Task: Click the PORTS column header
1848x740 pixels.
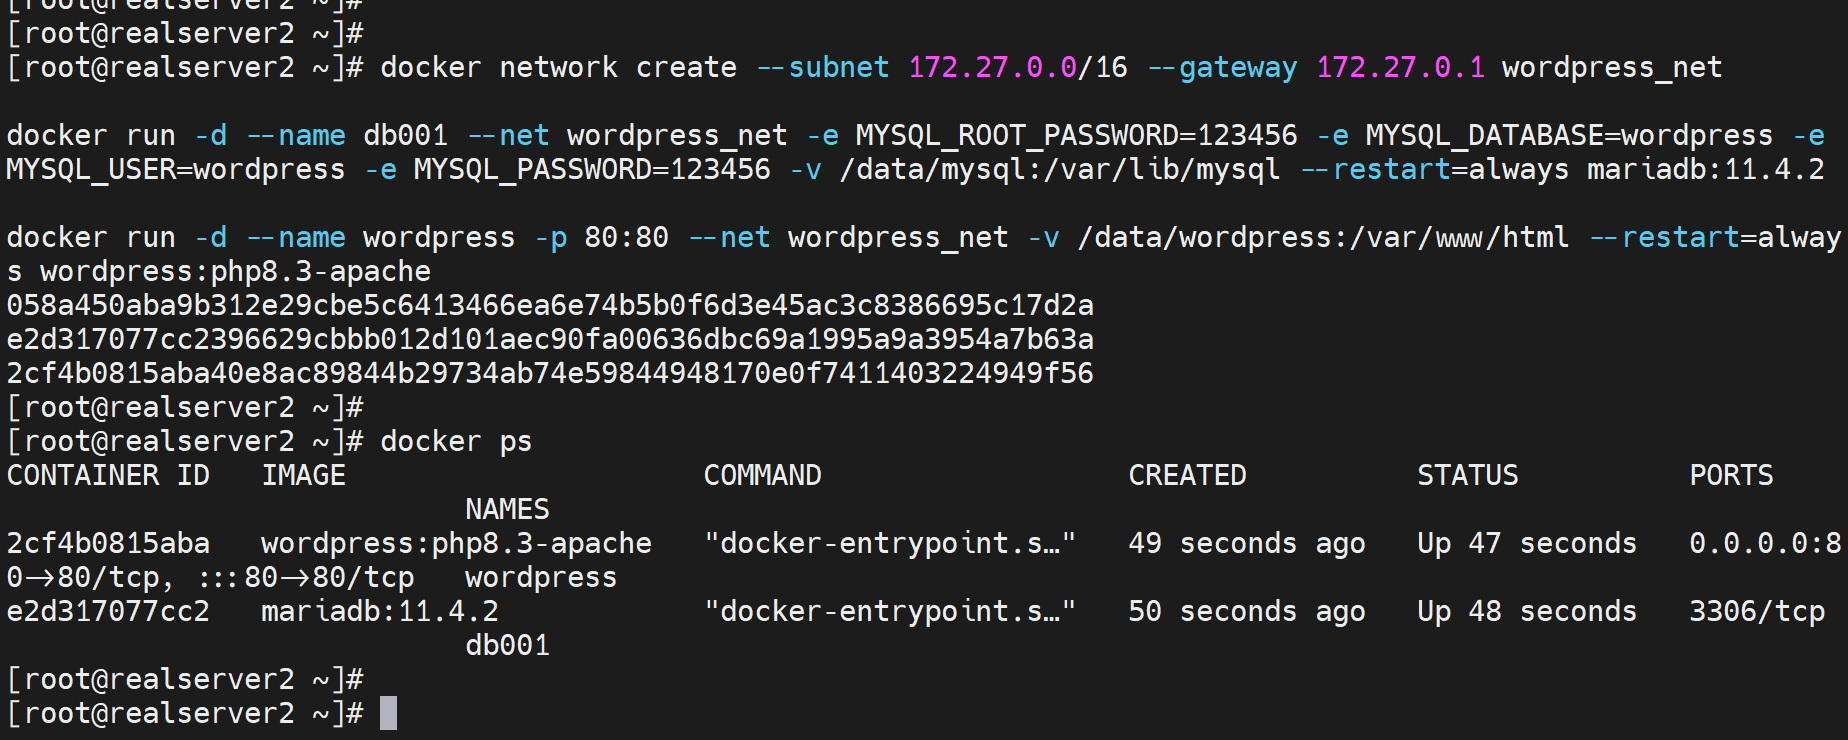Action: pyautogui.click(x=1731, y=475)
